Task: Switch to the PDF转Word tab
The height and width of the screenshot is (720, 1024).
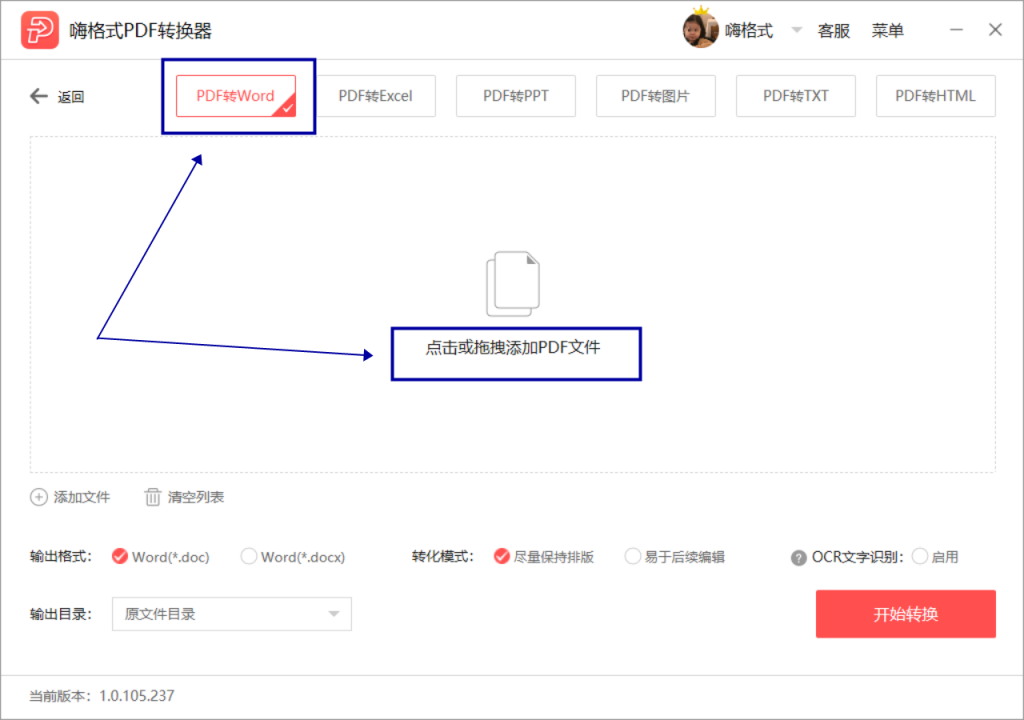Action: click(x=236, y=96)
